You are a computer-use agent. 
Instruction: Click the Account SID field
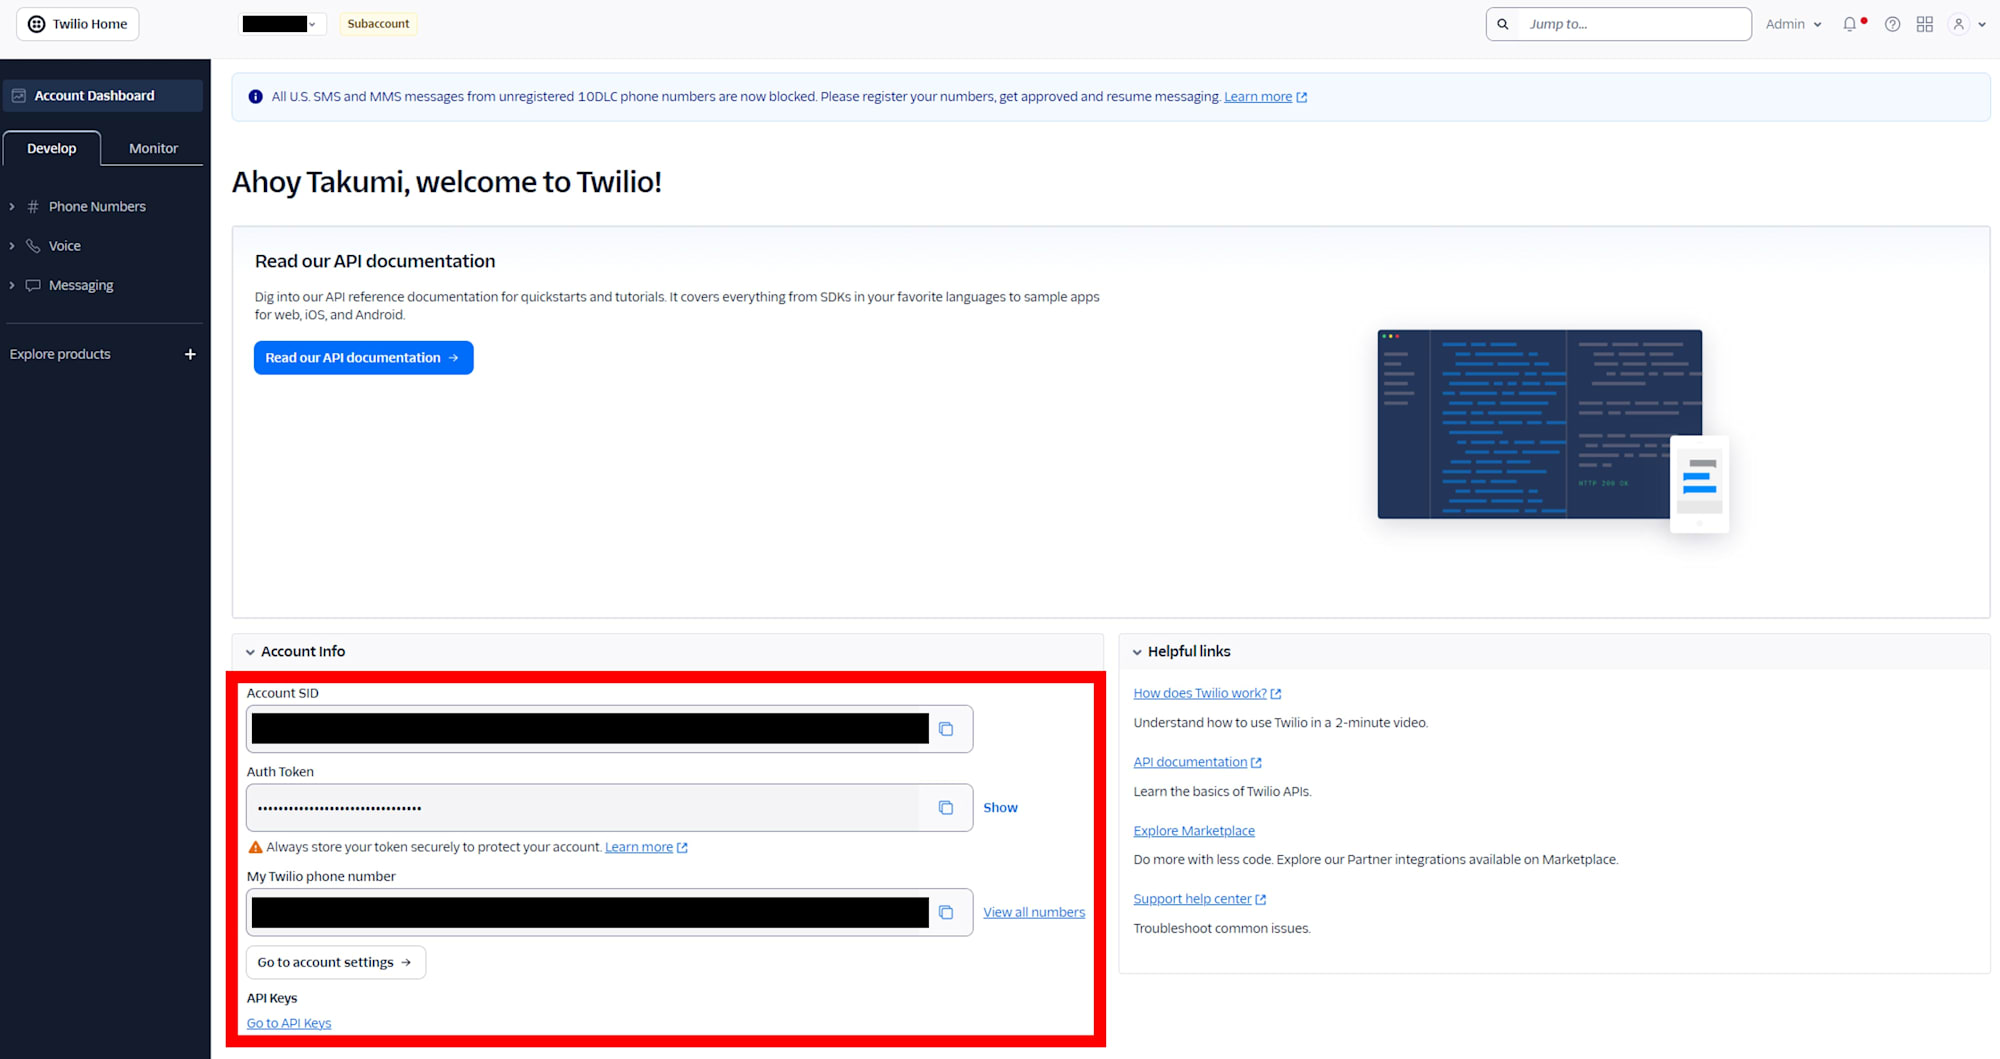point(590,729)
